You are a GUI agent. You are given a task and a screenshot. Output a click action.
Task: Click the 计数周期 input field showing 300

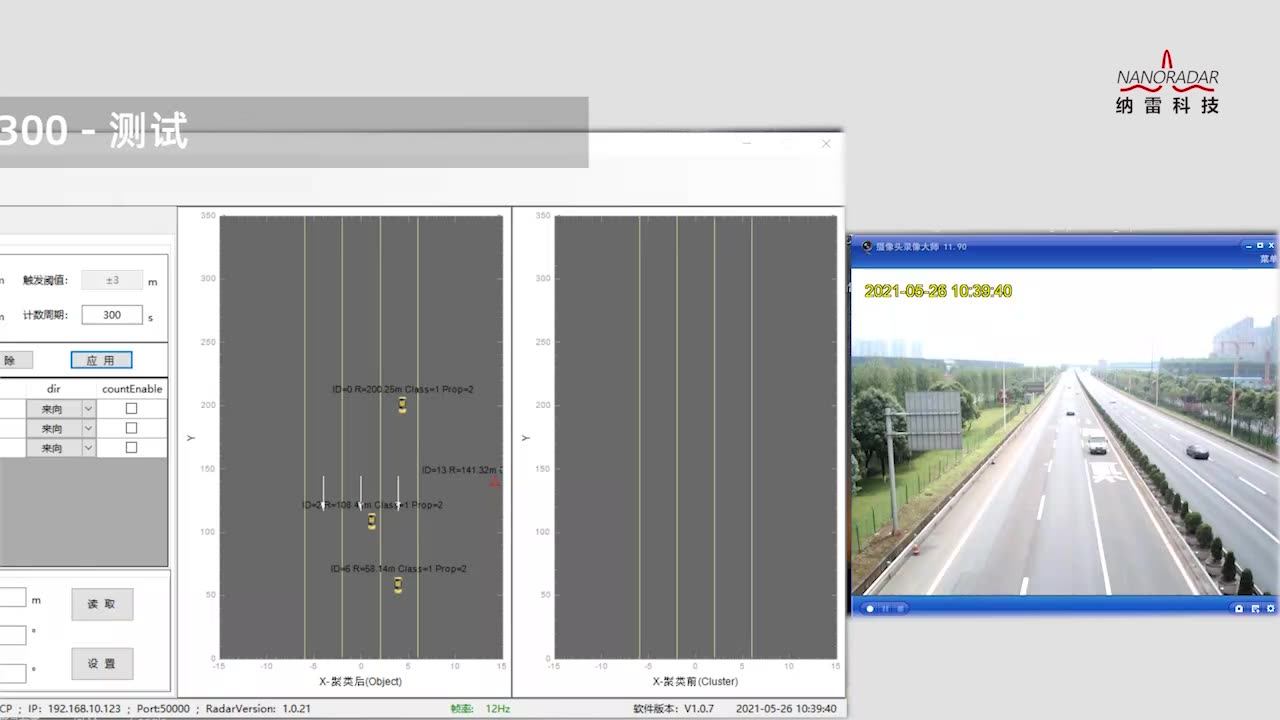point(111,314)
